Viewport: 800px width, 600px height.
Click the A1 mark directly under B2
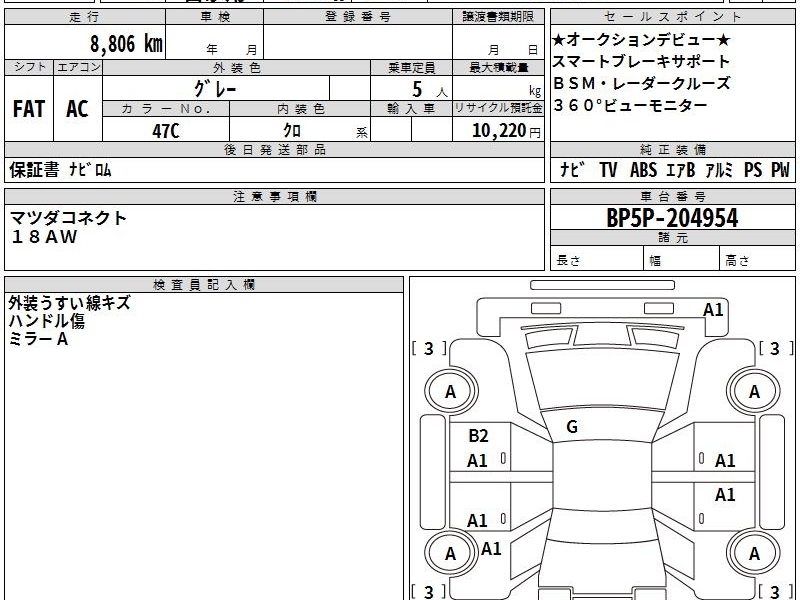point(477,461)
